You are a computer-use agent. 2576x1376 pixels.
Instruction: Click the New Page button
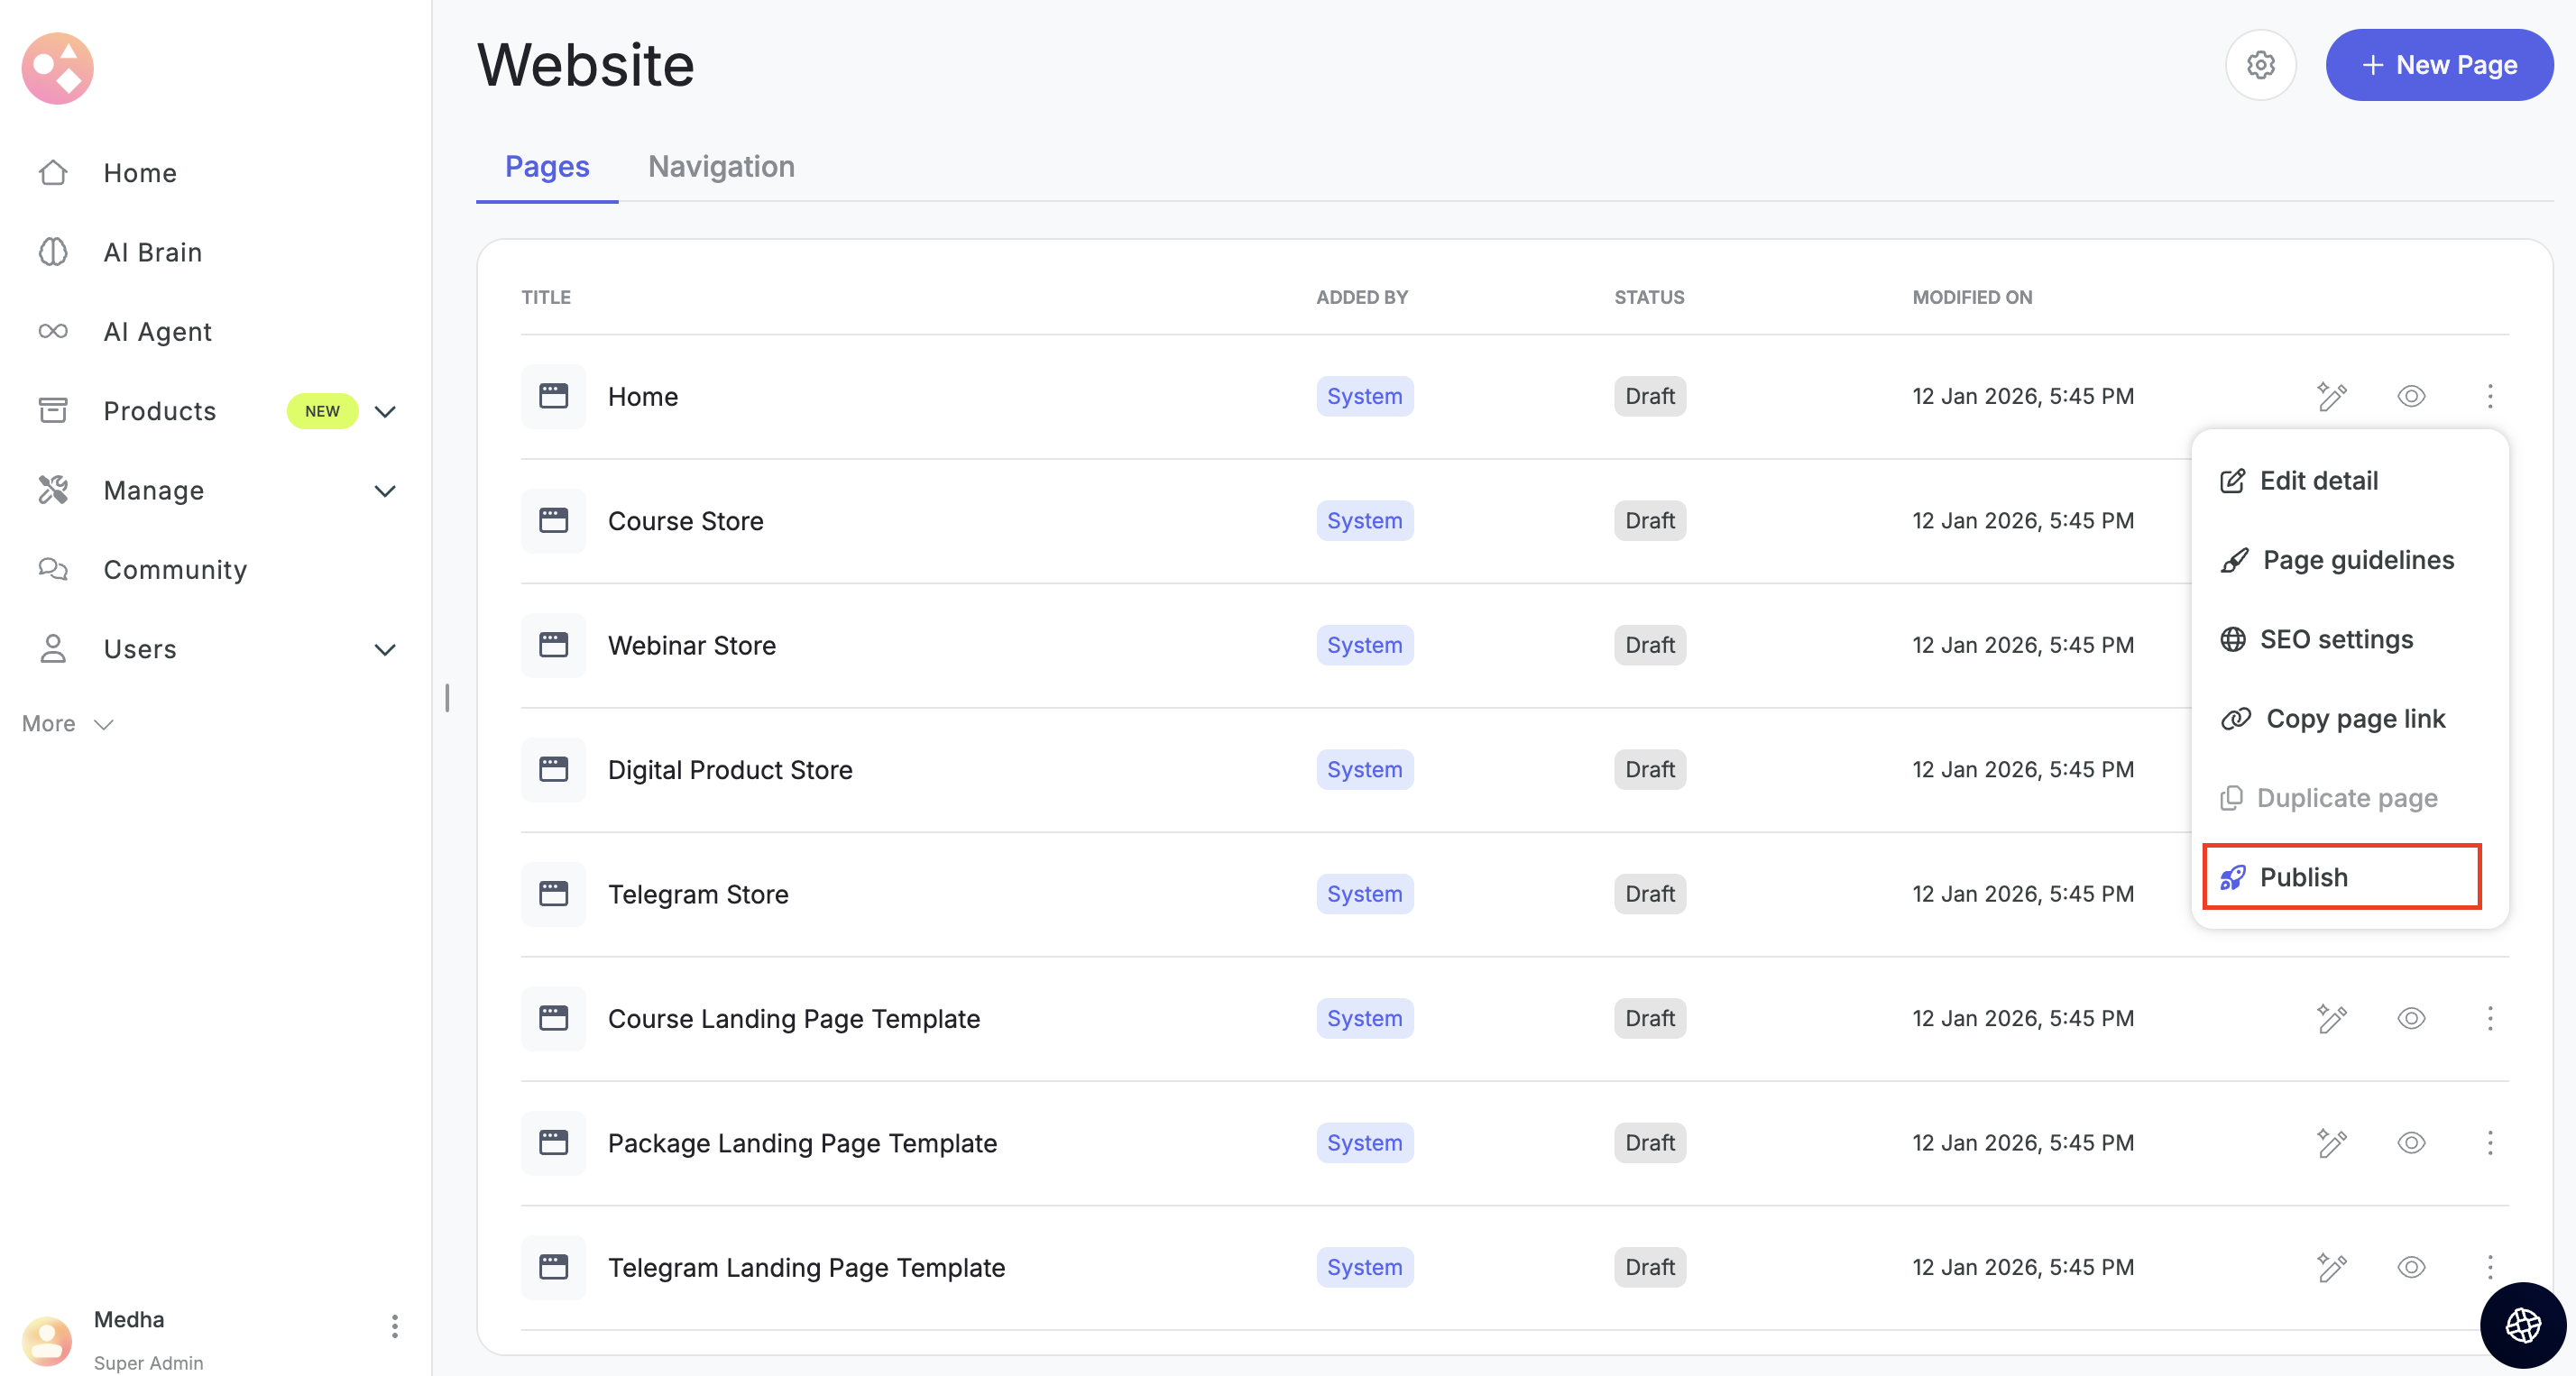click(x=2438, y=65)
